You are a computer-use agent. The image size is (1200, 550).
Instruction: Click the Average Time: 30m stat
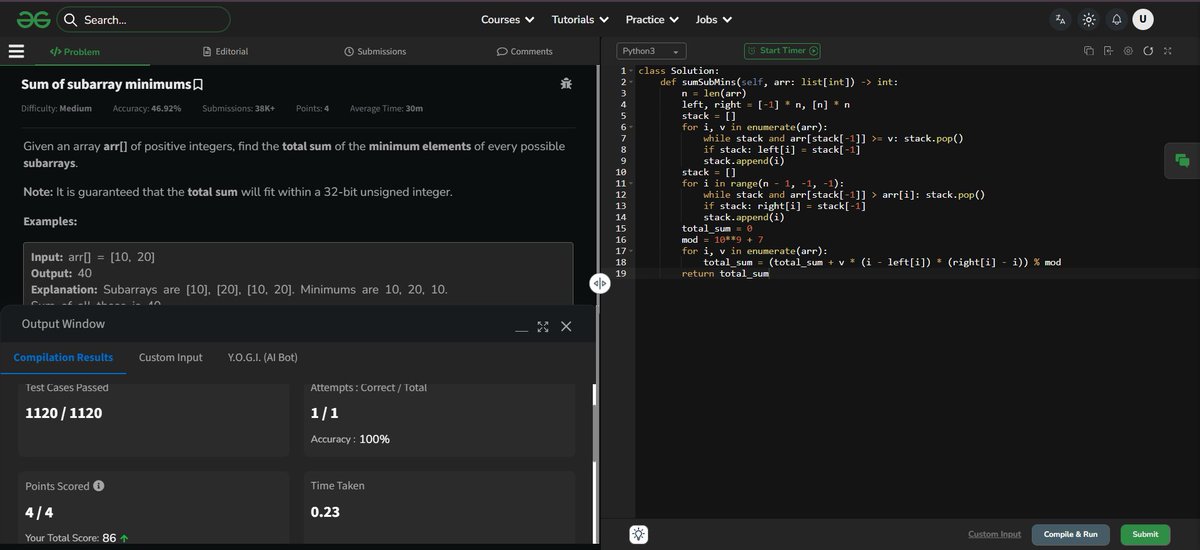click(386, 108)
